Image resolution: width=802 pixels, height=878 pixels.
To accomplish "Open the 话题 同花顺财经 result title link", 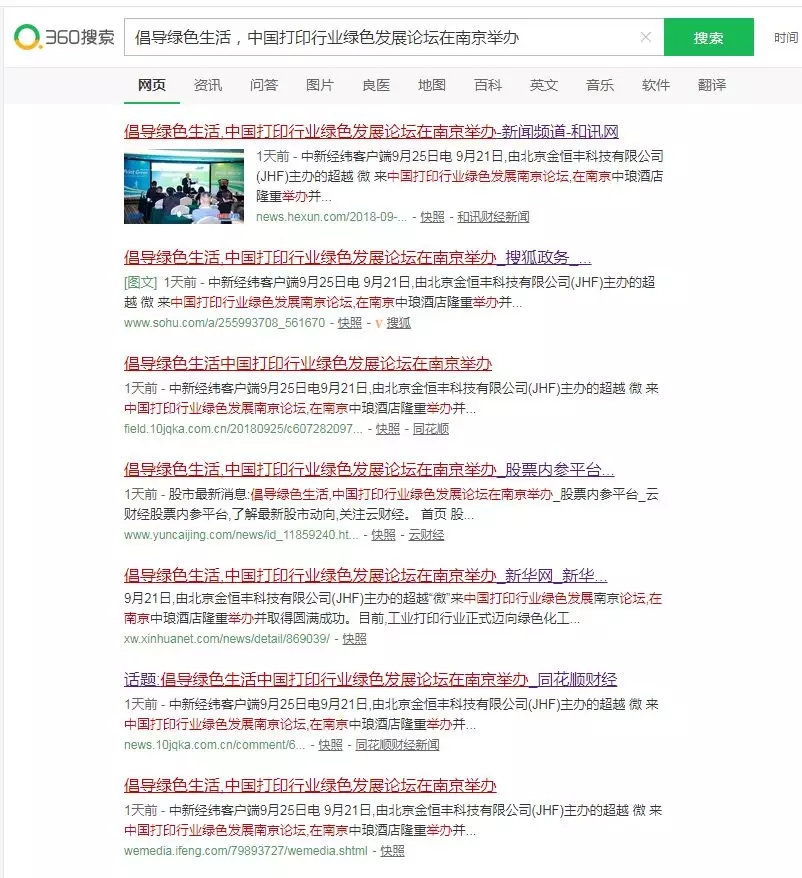I will click(x=370, y=679).
